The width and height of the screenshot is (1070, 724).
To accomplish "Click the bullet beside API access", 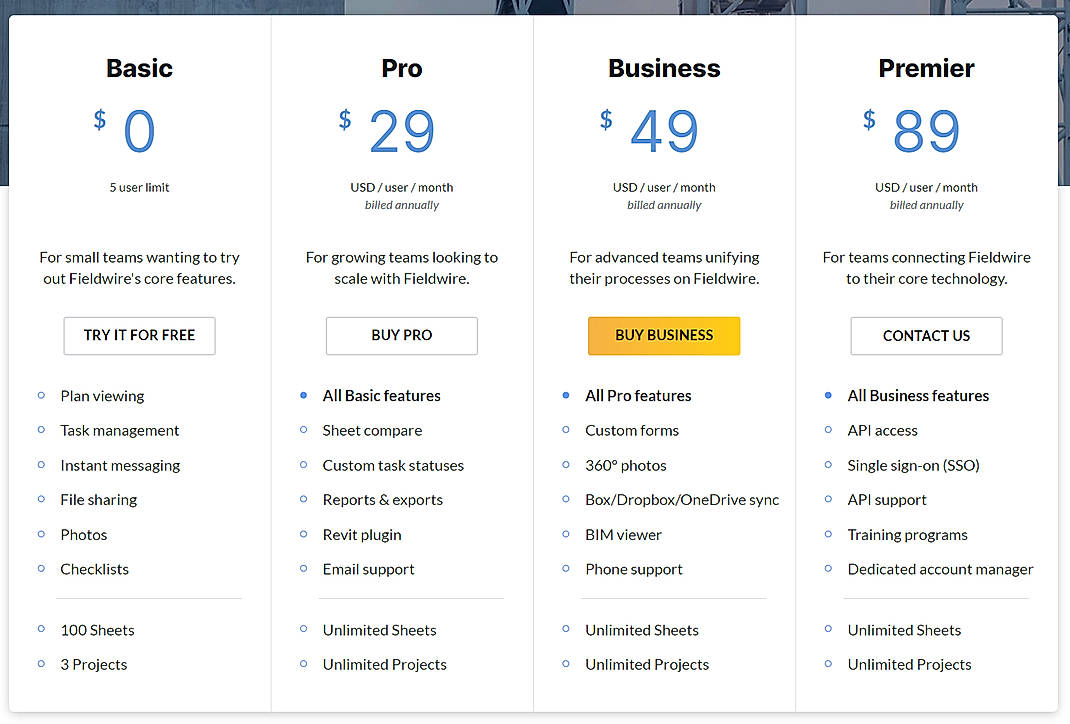I will click(828, 431).
